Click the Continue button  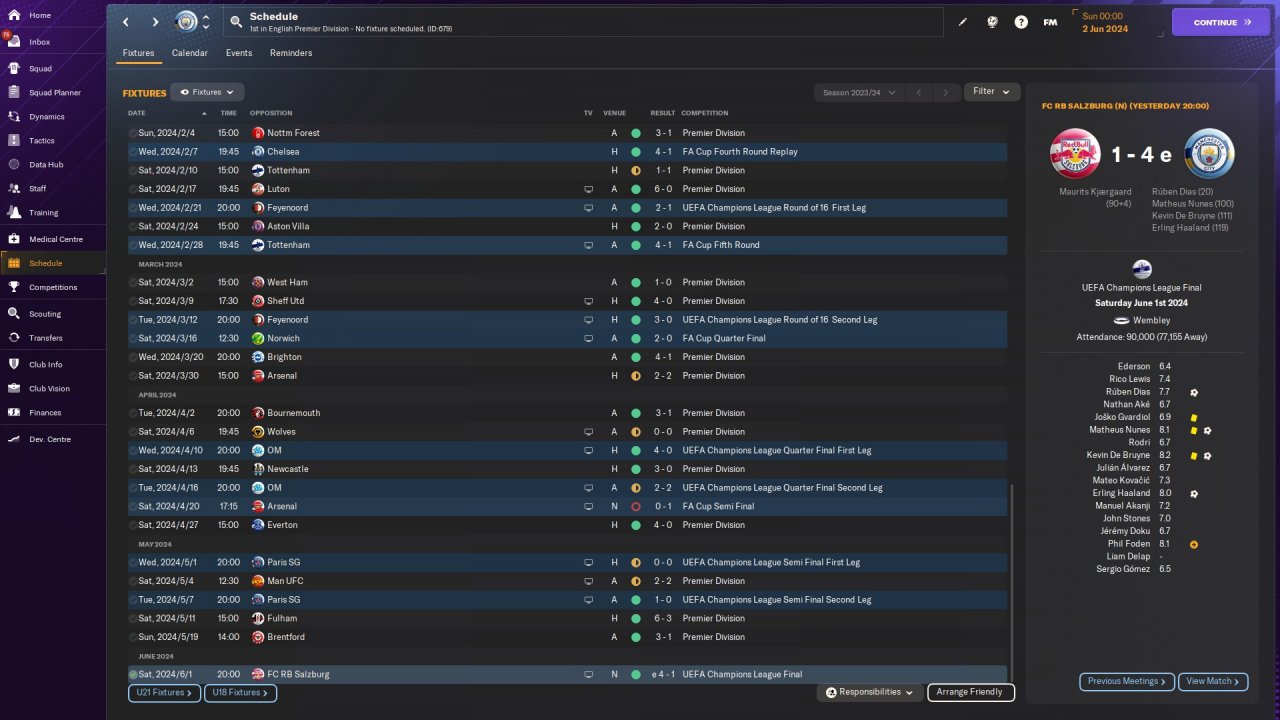pos(1221,22)
